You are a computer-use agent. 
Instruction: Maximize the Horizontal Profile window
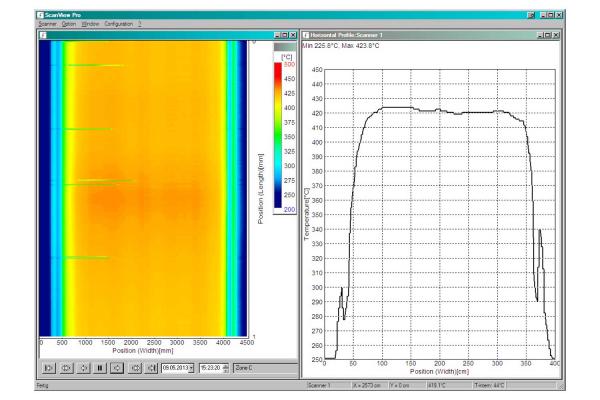coord(546,36)
